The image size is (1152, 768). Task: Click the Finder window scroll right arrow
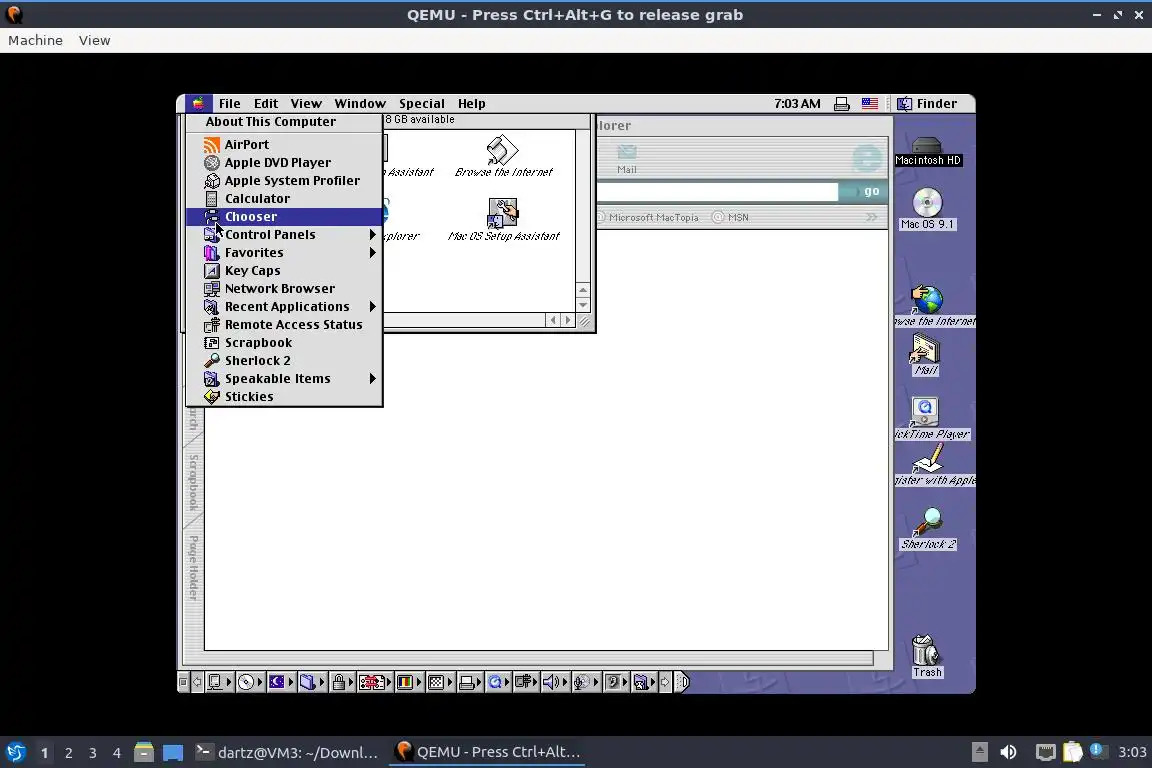(567, 320)
